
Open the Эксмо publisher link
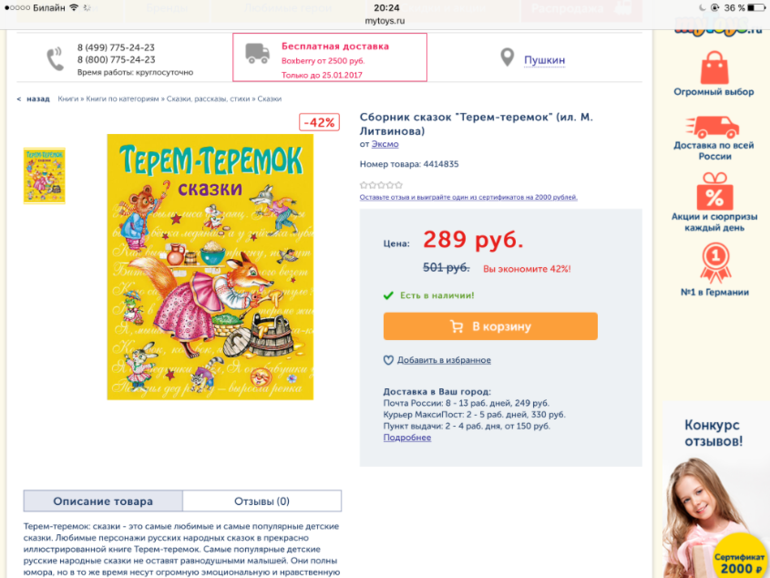click(x=385, y=144)
